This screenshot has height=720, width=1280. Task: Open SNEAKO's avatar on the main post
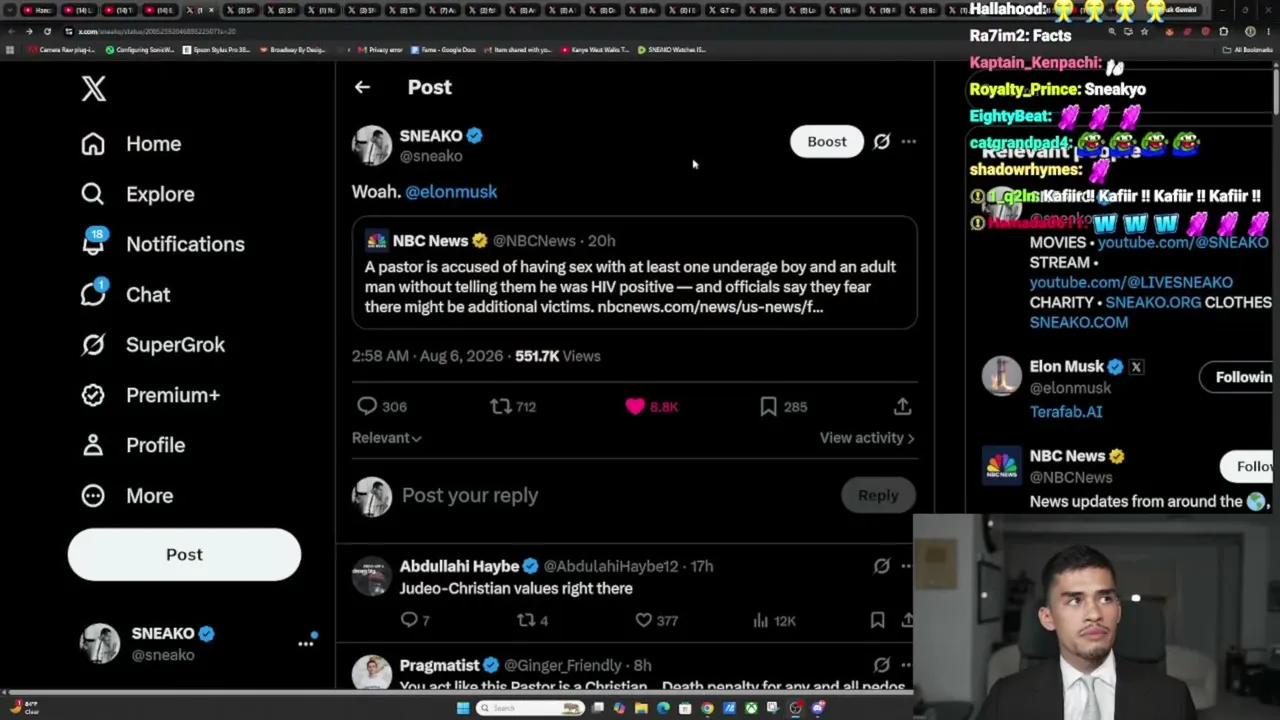(371, 145)
